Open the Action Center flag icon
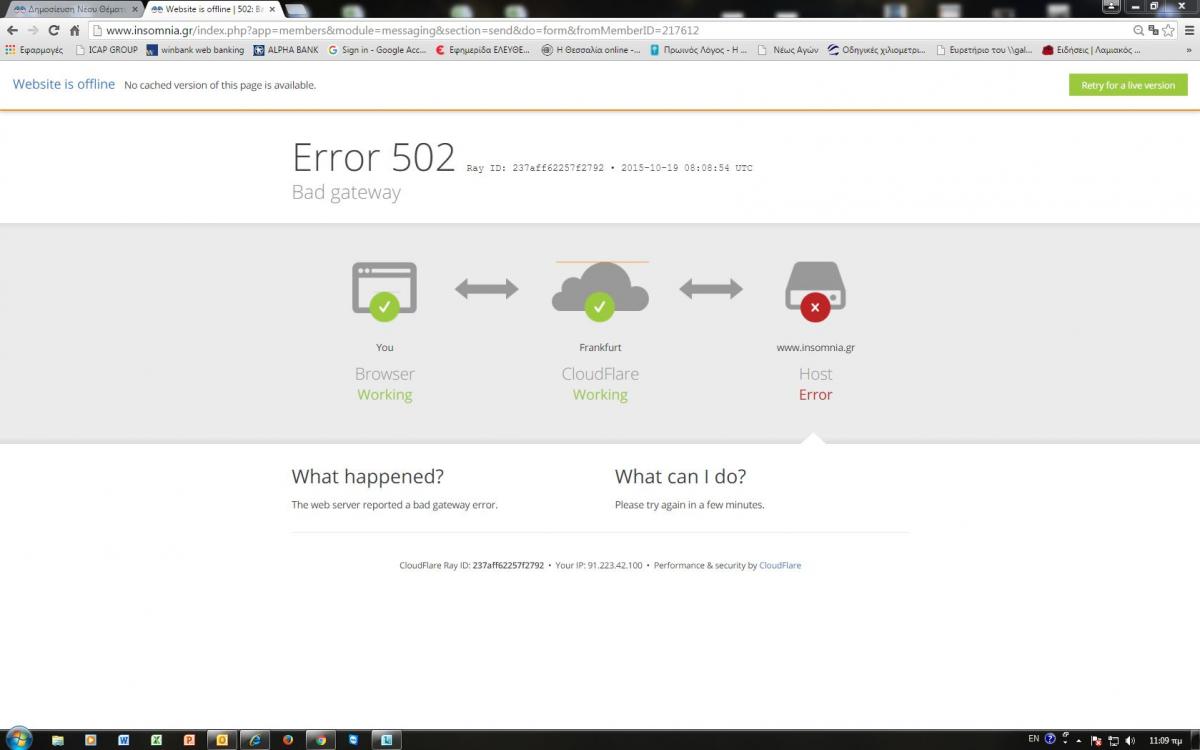Image resolution: width=1200 pixels, height=750 pixels. (x=1096, y=741)
